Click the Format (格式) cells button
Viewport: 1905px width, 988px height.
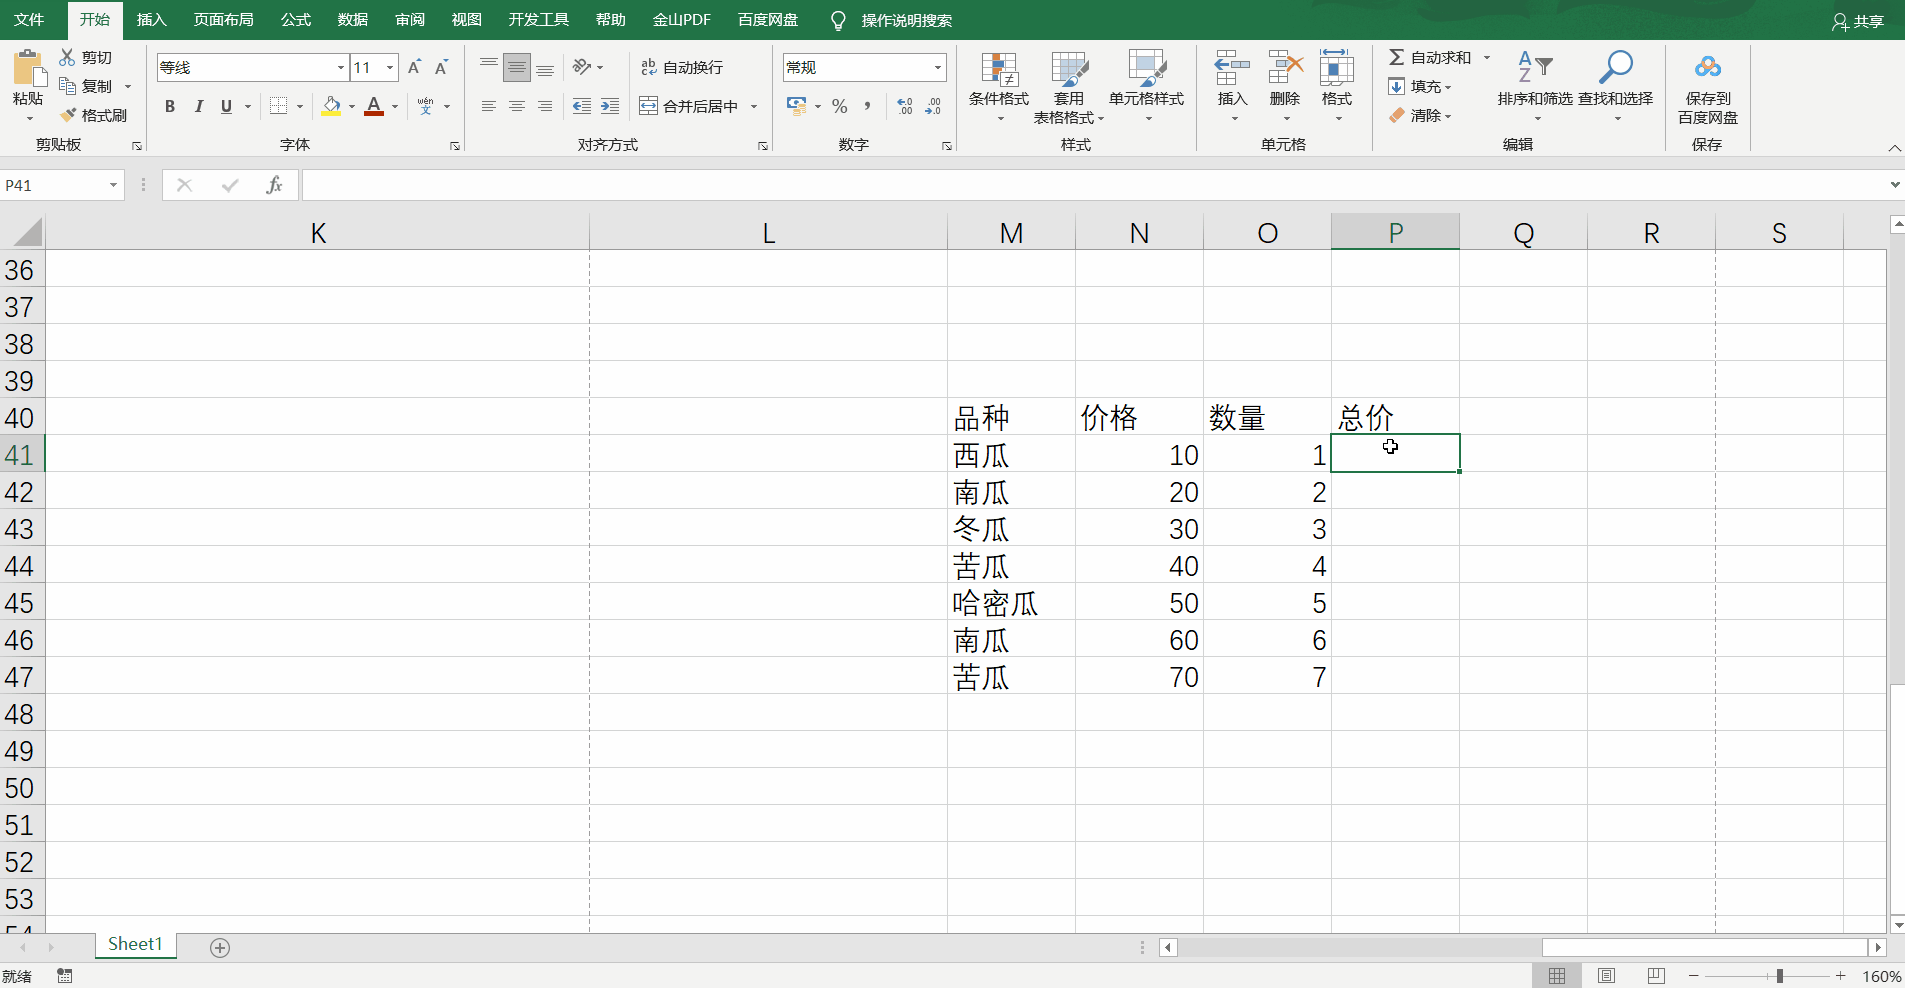(x=1337, y=87)
